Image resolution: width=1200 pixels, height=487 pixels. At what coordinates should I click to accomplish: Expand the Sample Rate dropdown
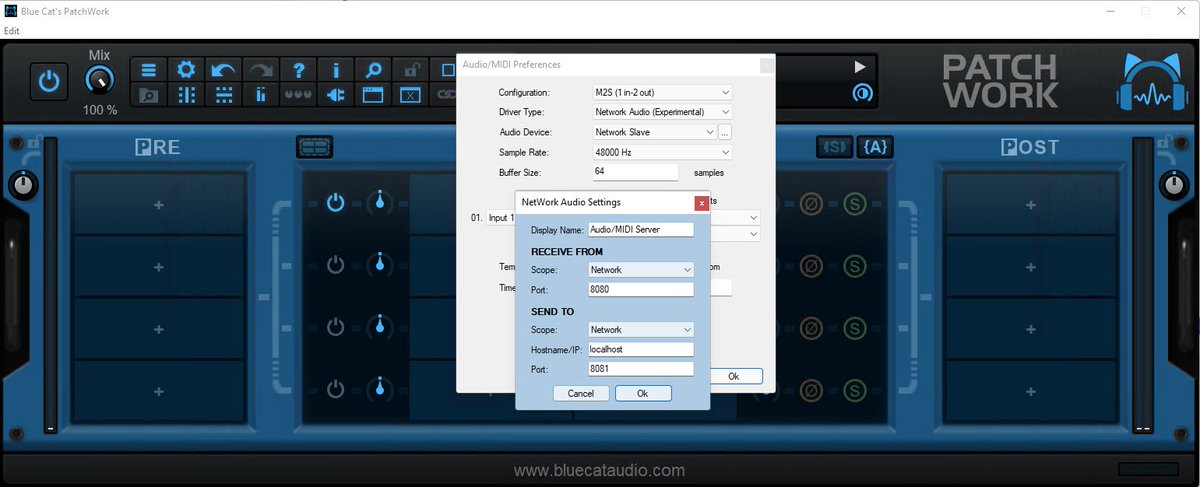[x=661, y=152]
